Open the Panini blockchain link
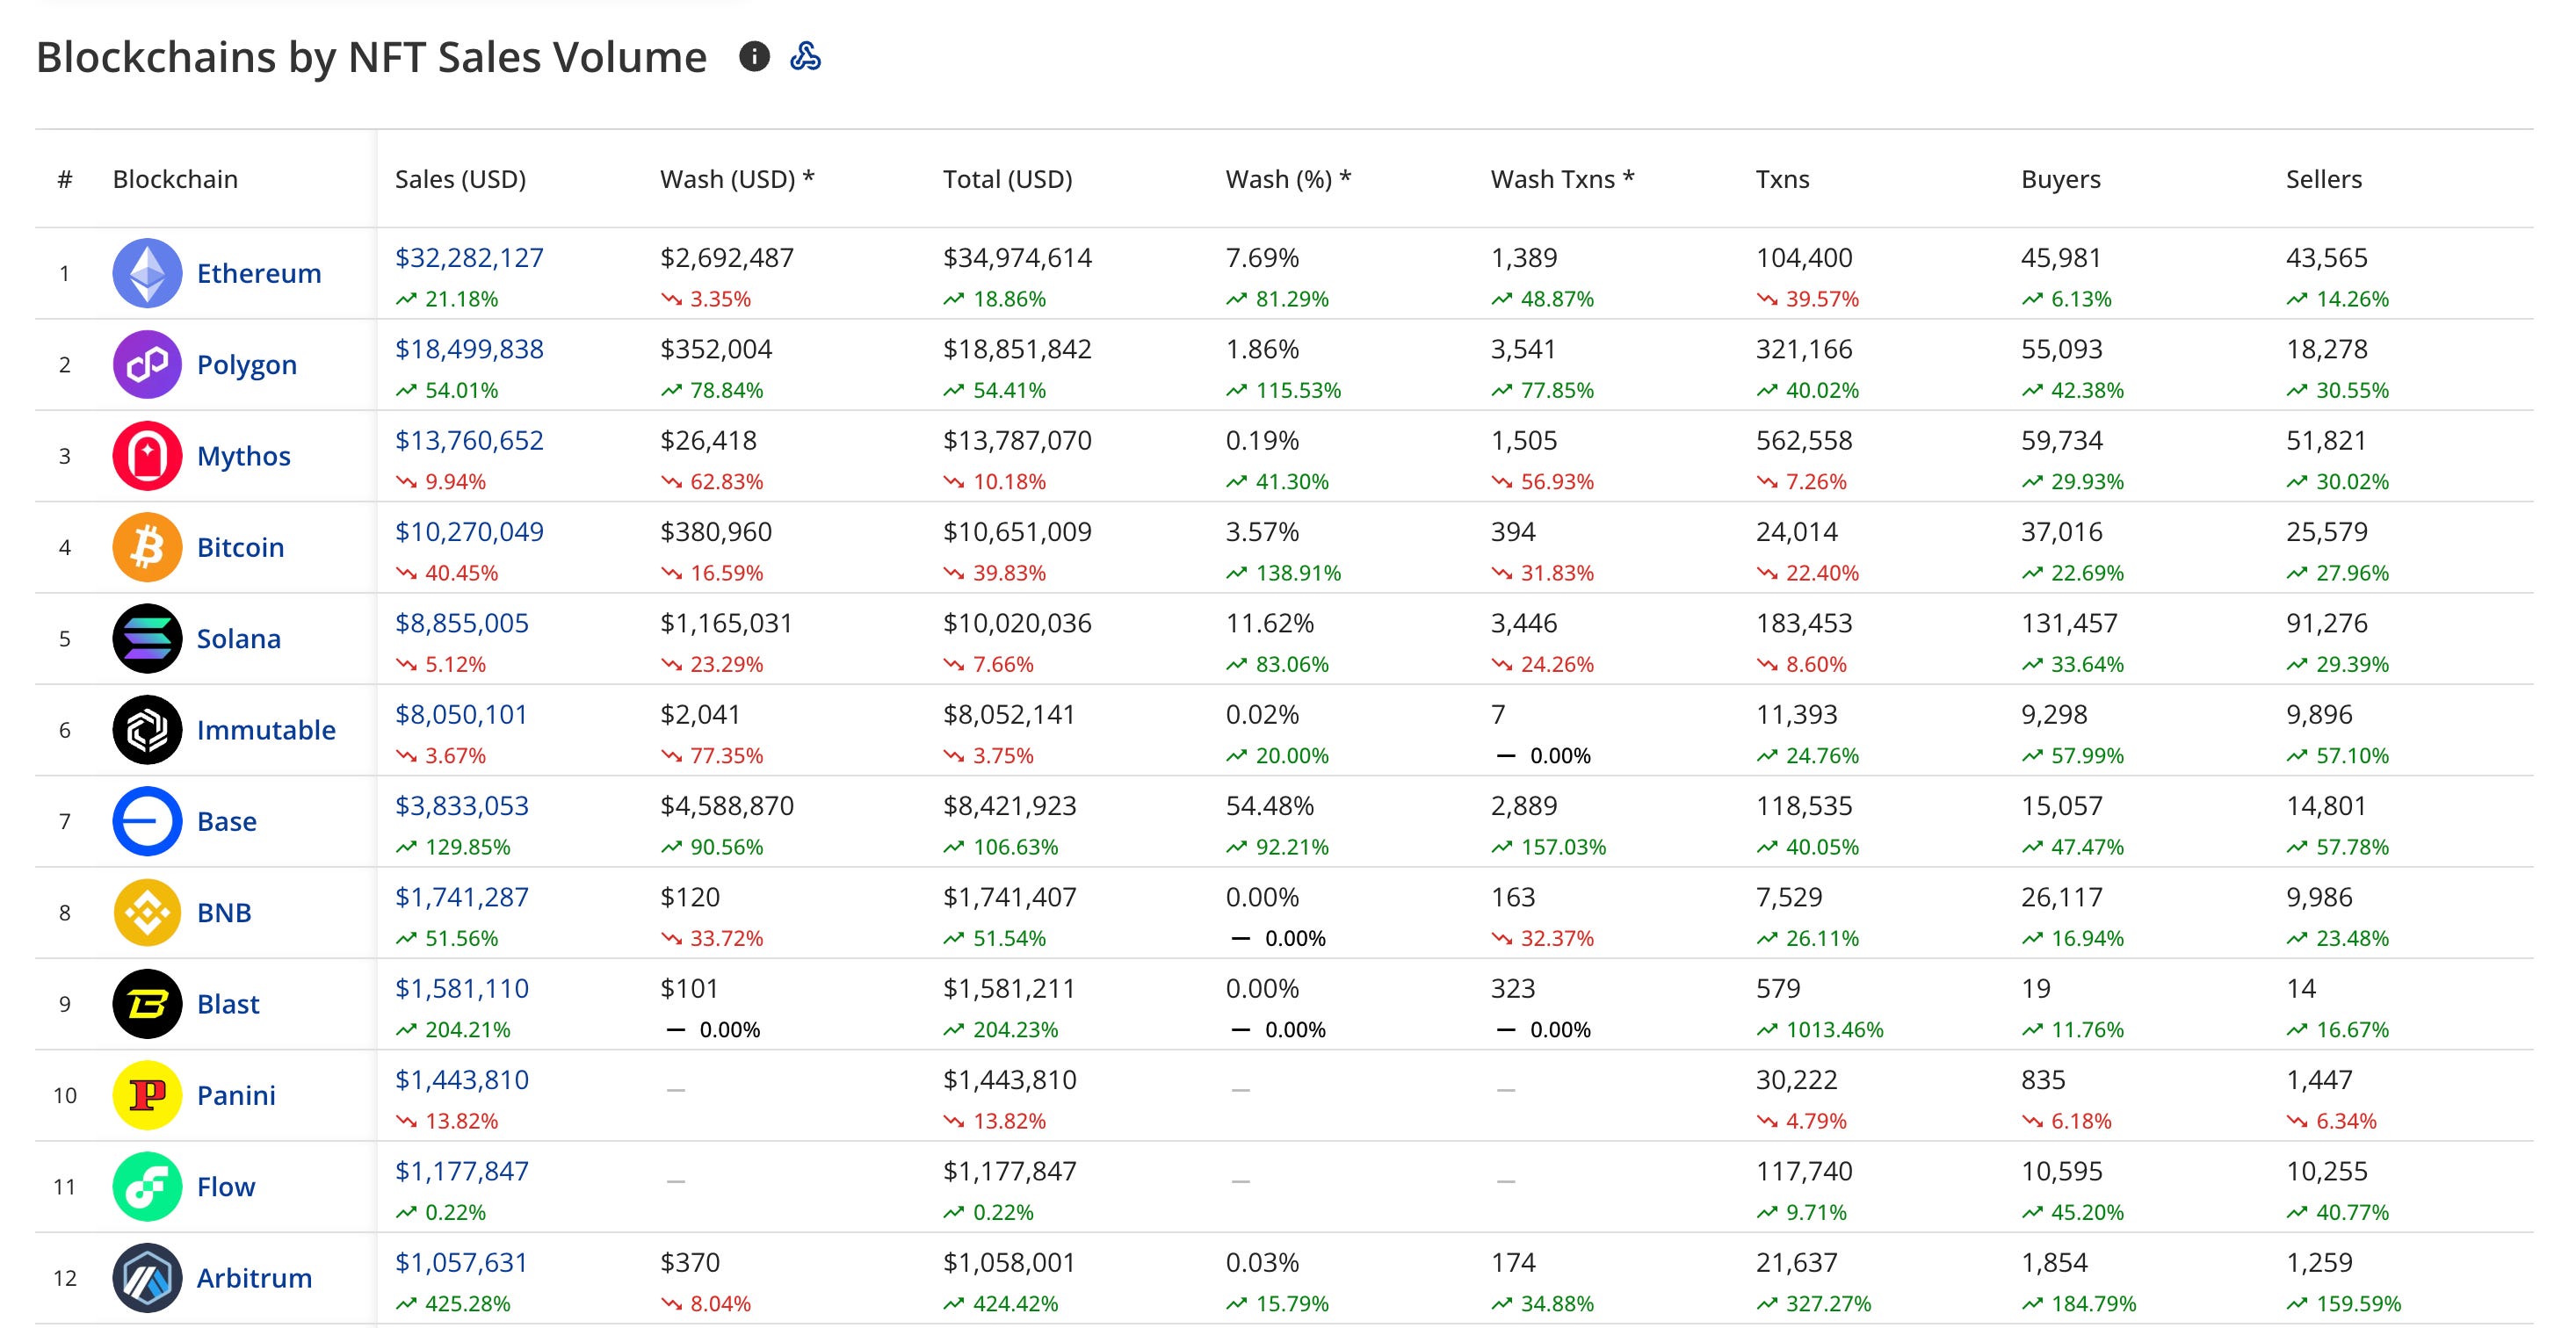Screen dimensions: 2576x1328 (x=236, y=1095)
